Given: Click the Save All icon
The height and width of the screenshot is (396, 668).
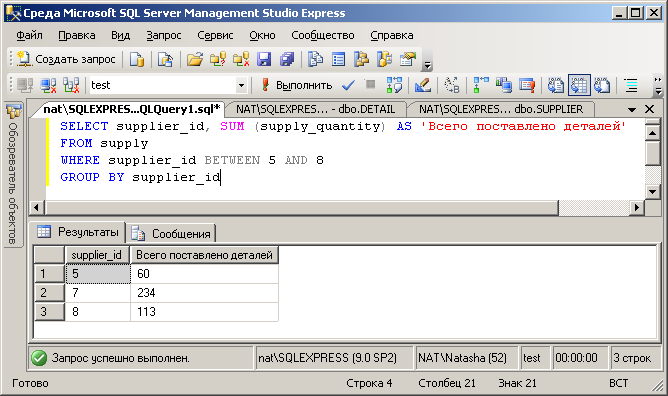Looking at the screenshot, I should [x=287, y=59].
